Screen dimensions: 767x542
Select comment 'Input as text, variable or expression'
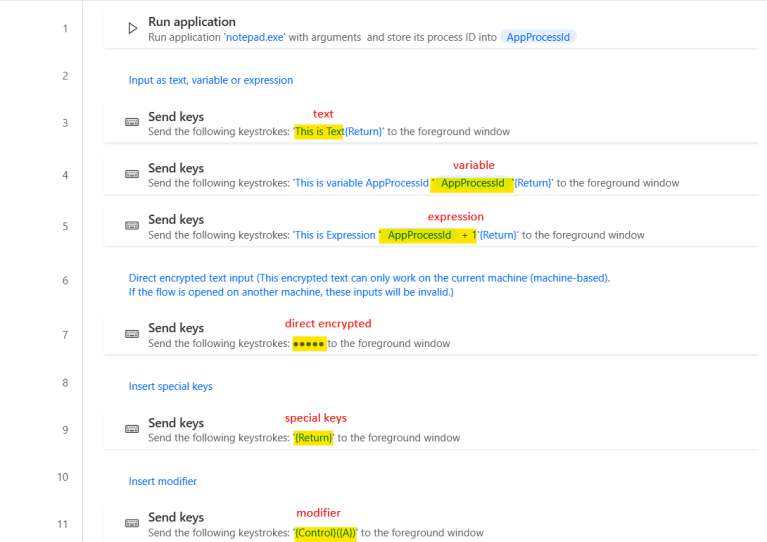point(211,80)
